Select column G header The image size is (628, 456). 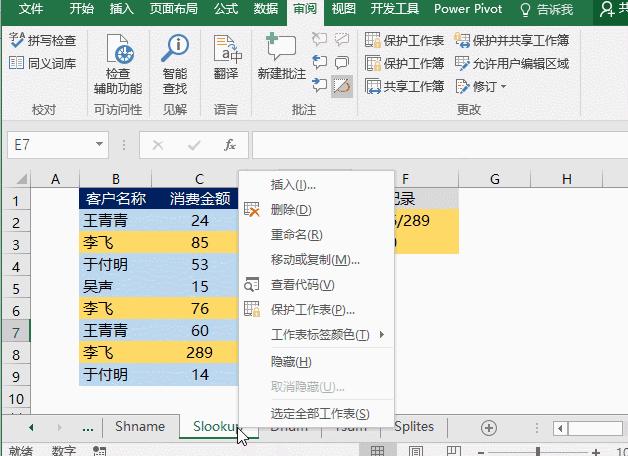pyautogui.click(x=495, y=179)
